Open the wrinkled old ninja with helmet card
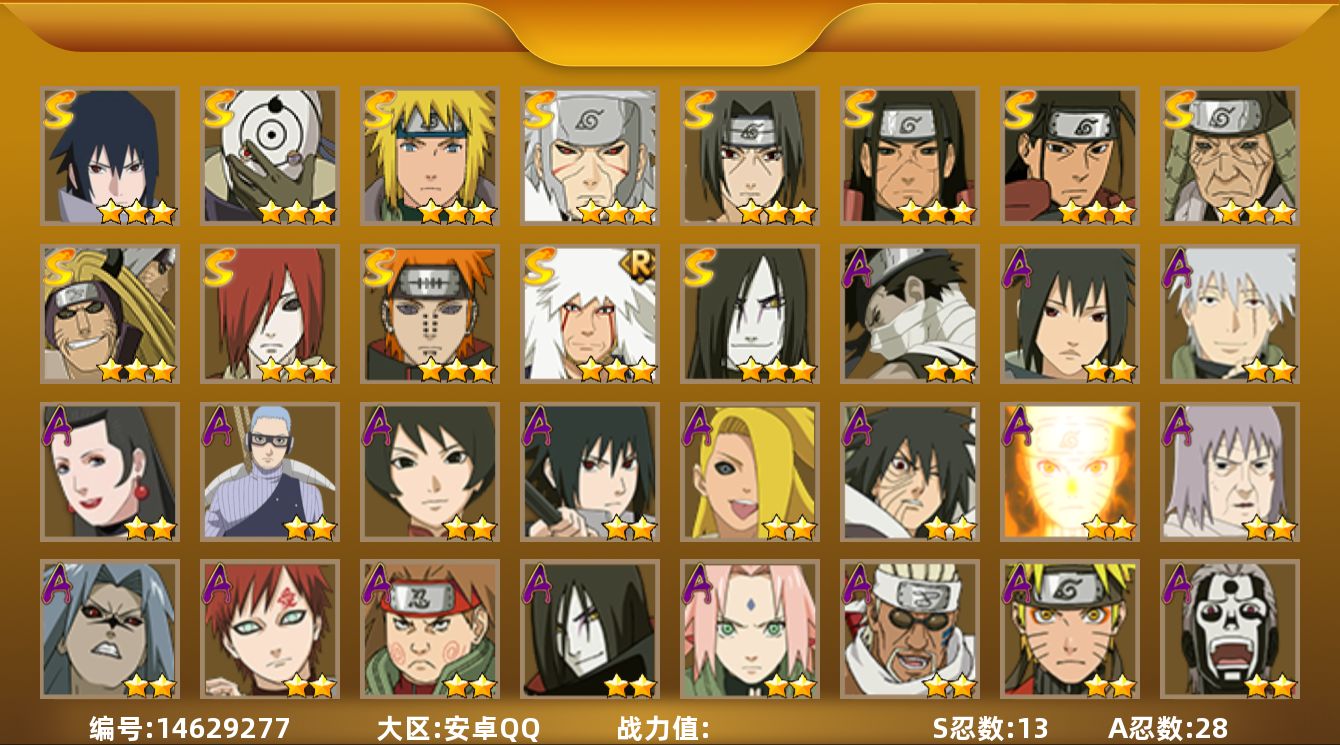This screenshot has height=745, width=1340. [1230, 156]
